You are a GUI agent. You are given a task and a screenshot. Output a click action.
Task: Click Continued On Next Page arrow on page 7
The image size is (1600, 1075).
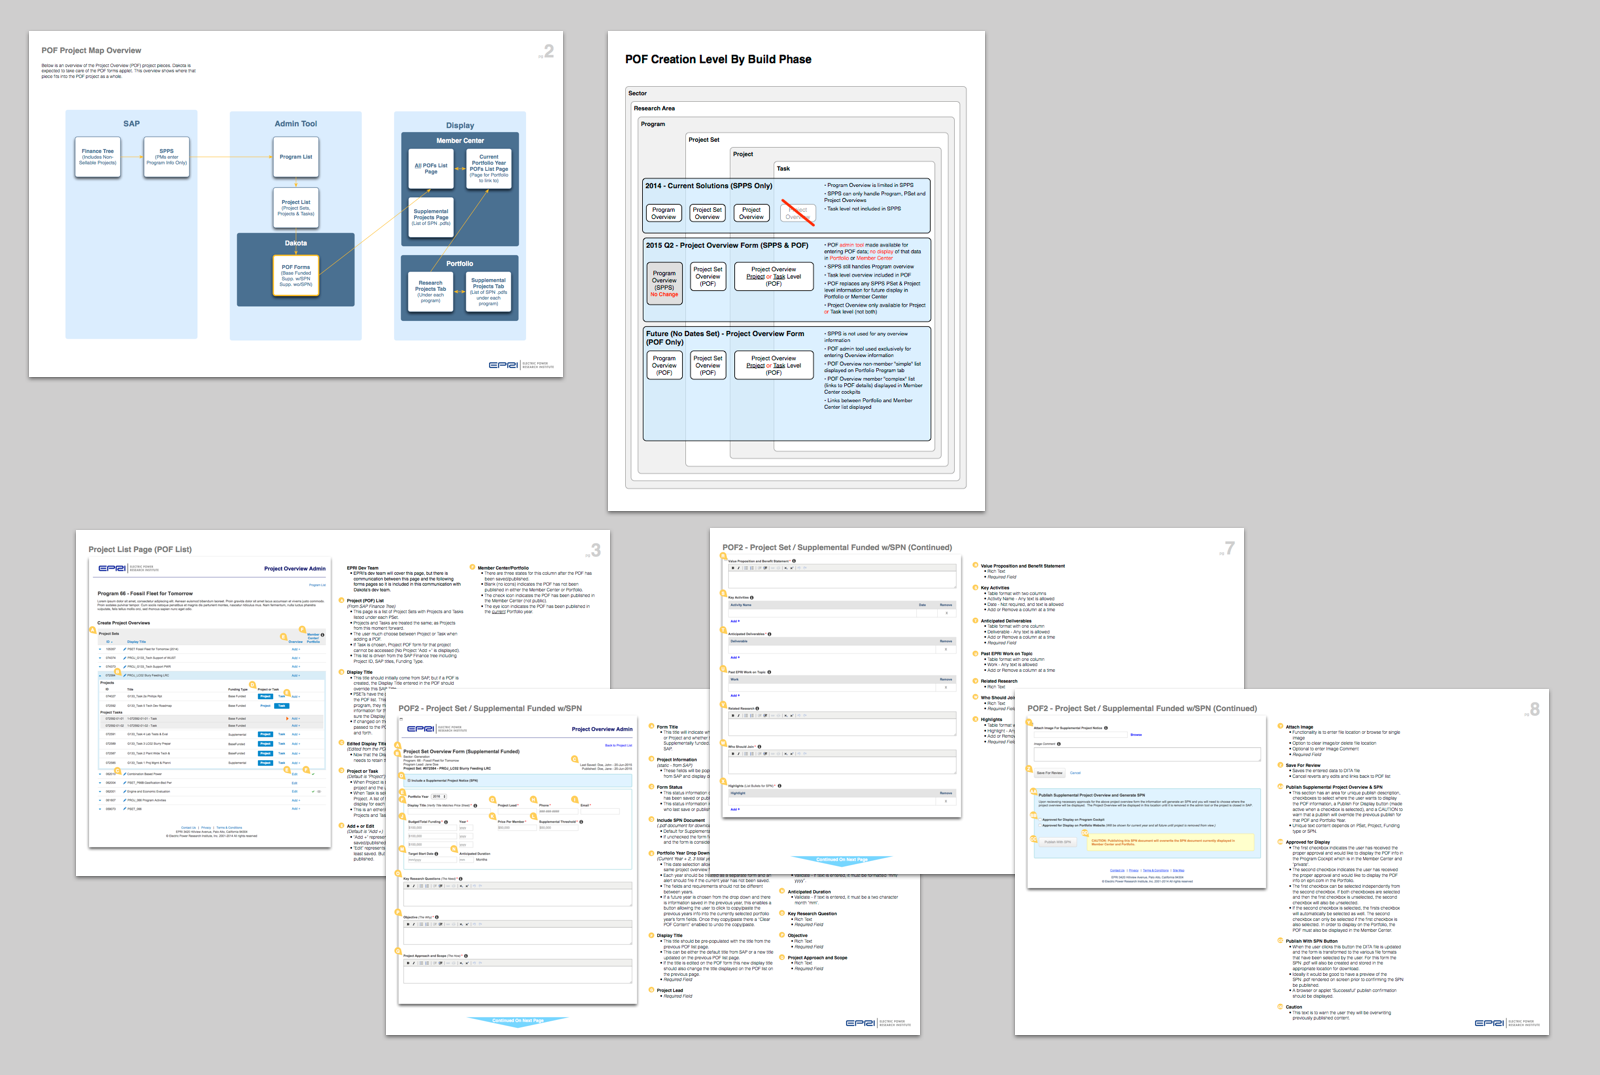click(841, 859)
